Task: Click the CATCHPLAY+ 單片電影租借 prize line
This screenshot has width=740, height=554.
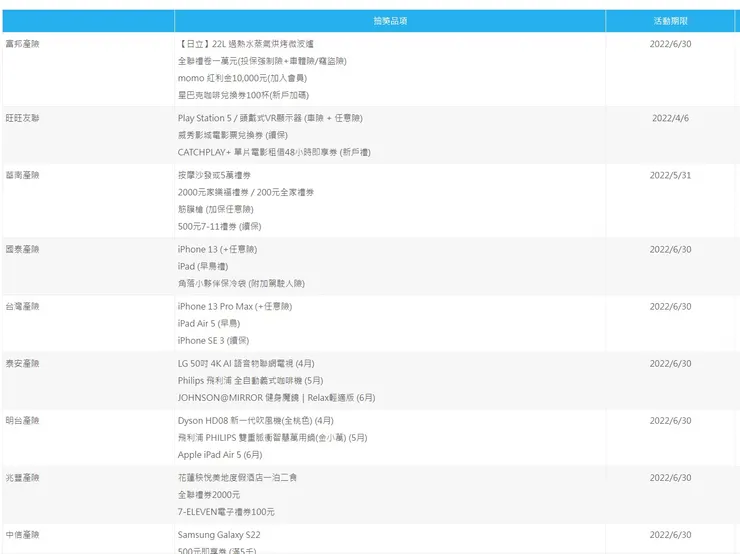Action: coord(274,152)
